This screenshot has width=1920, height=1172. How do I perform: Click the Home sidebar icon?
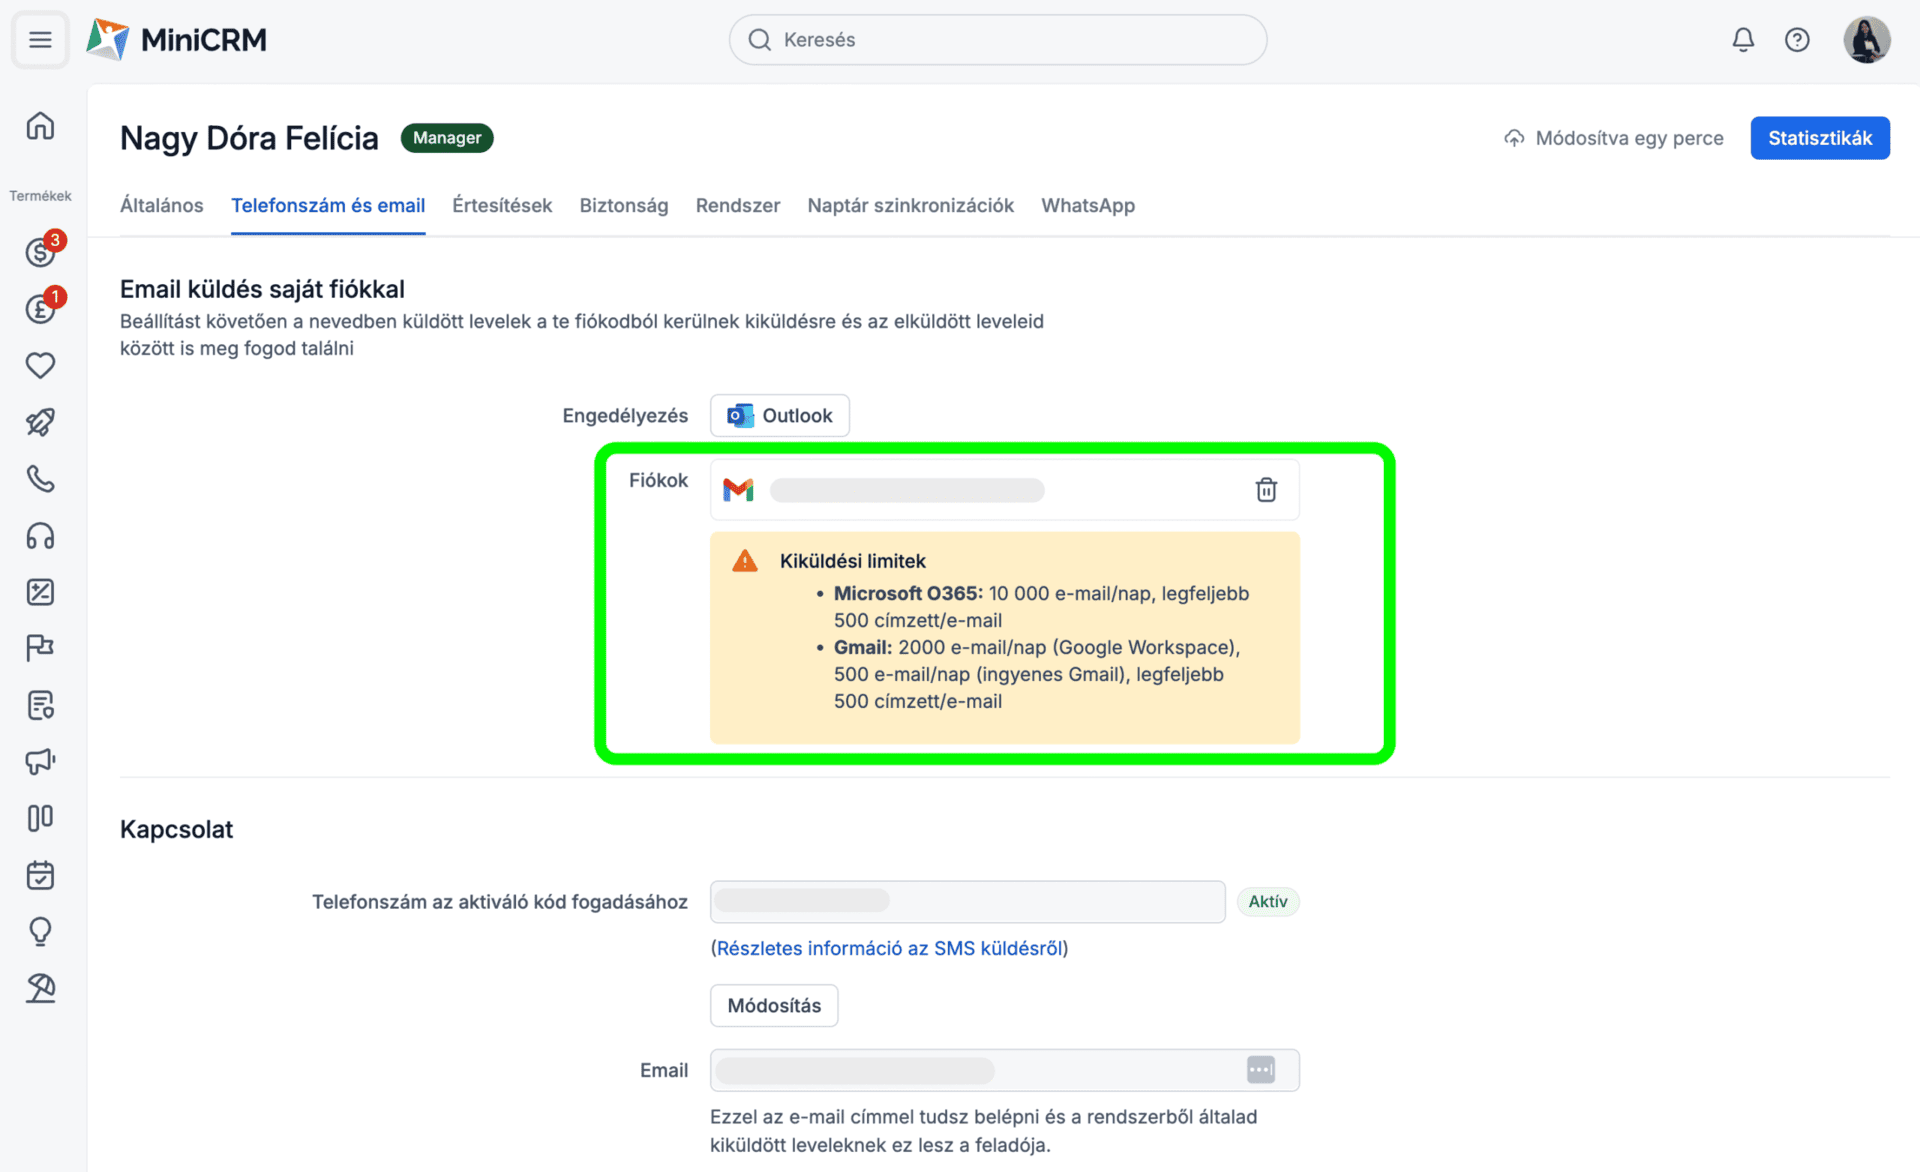pyautogui.click(x=40, y=126)
